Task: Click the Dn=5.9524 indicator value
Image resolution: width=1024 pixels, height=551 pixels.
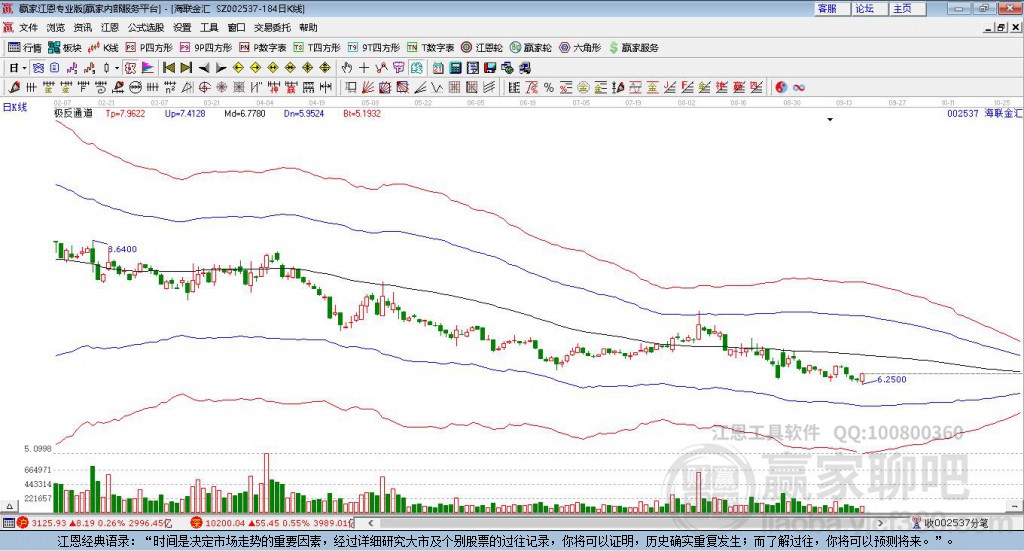Action: pyautogui.click(x=304, y=114)
